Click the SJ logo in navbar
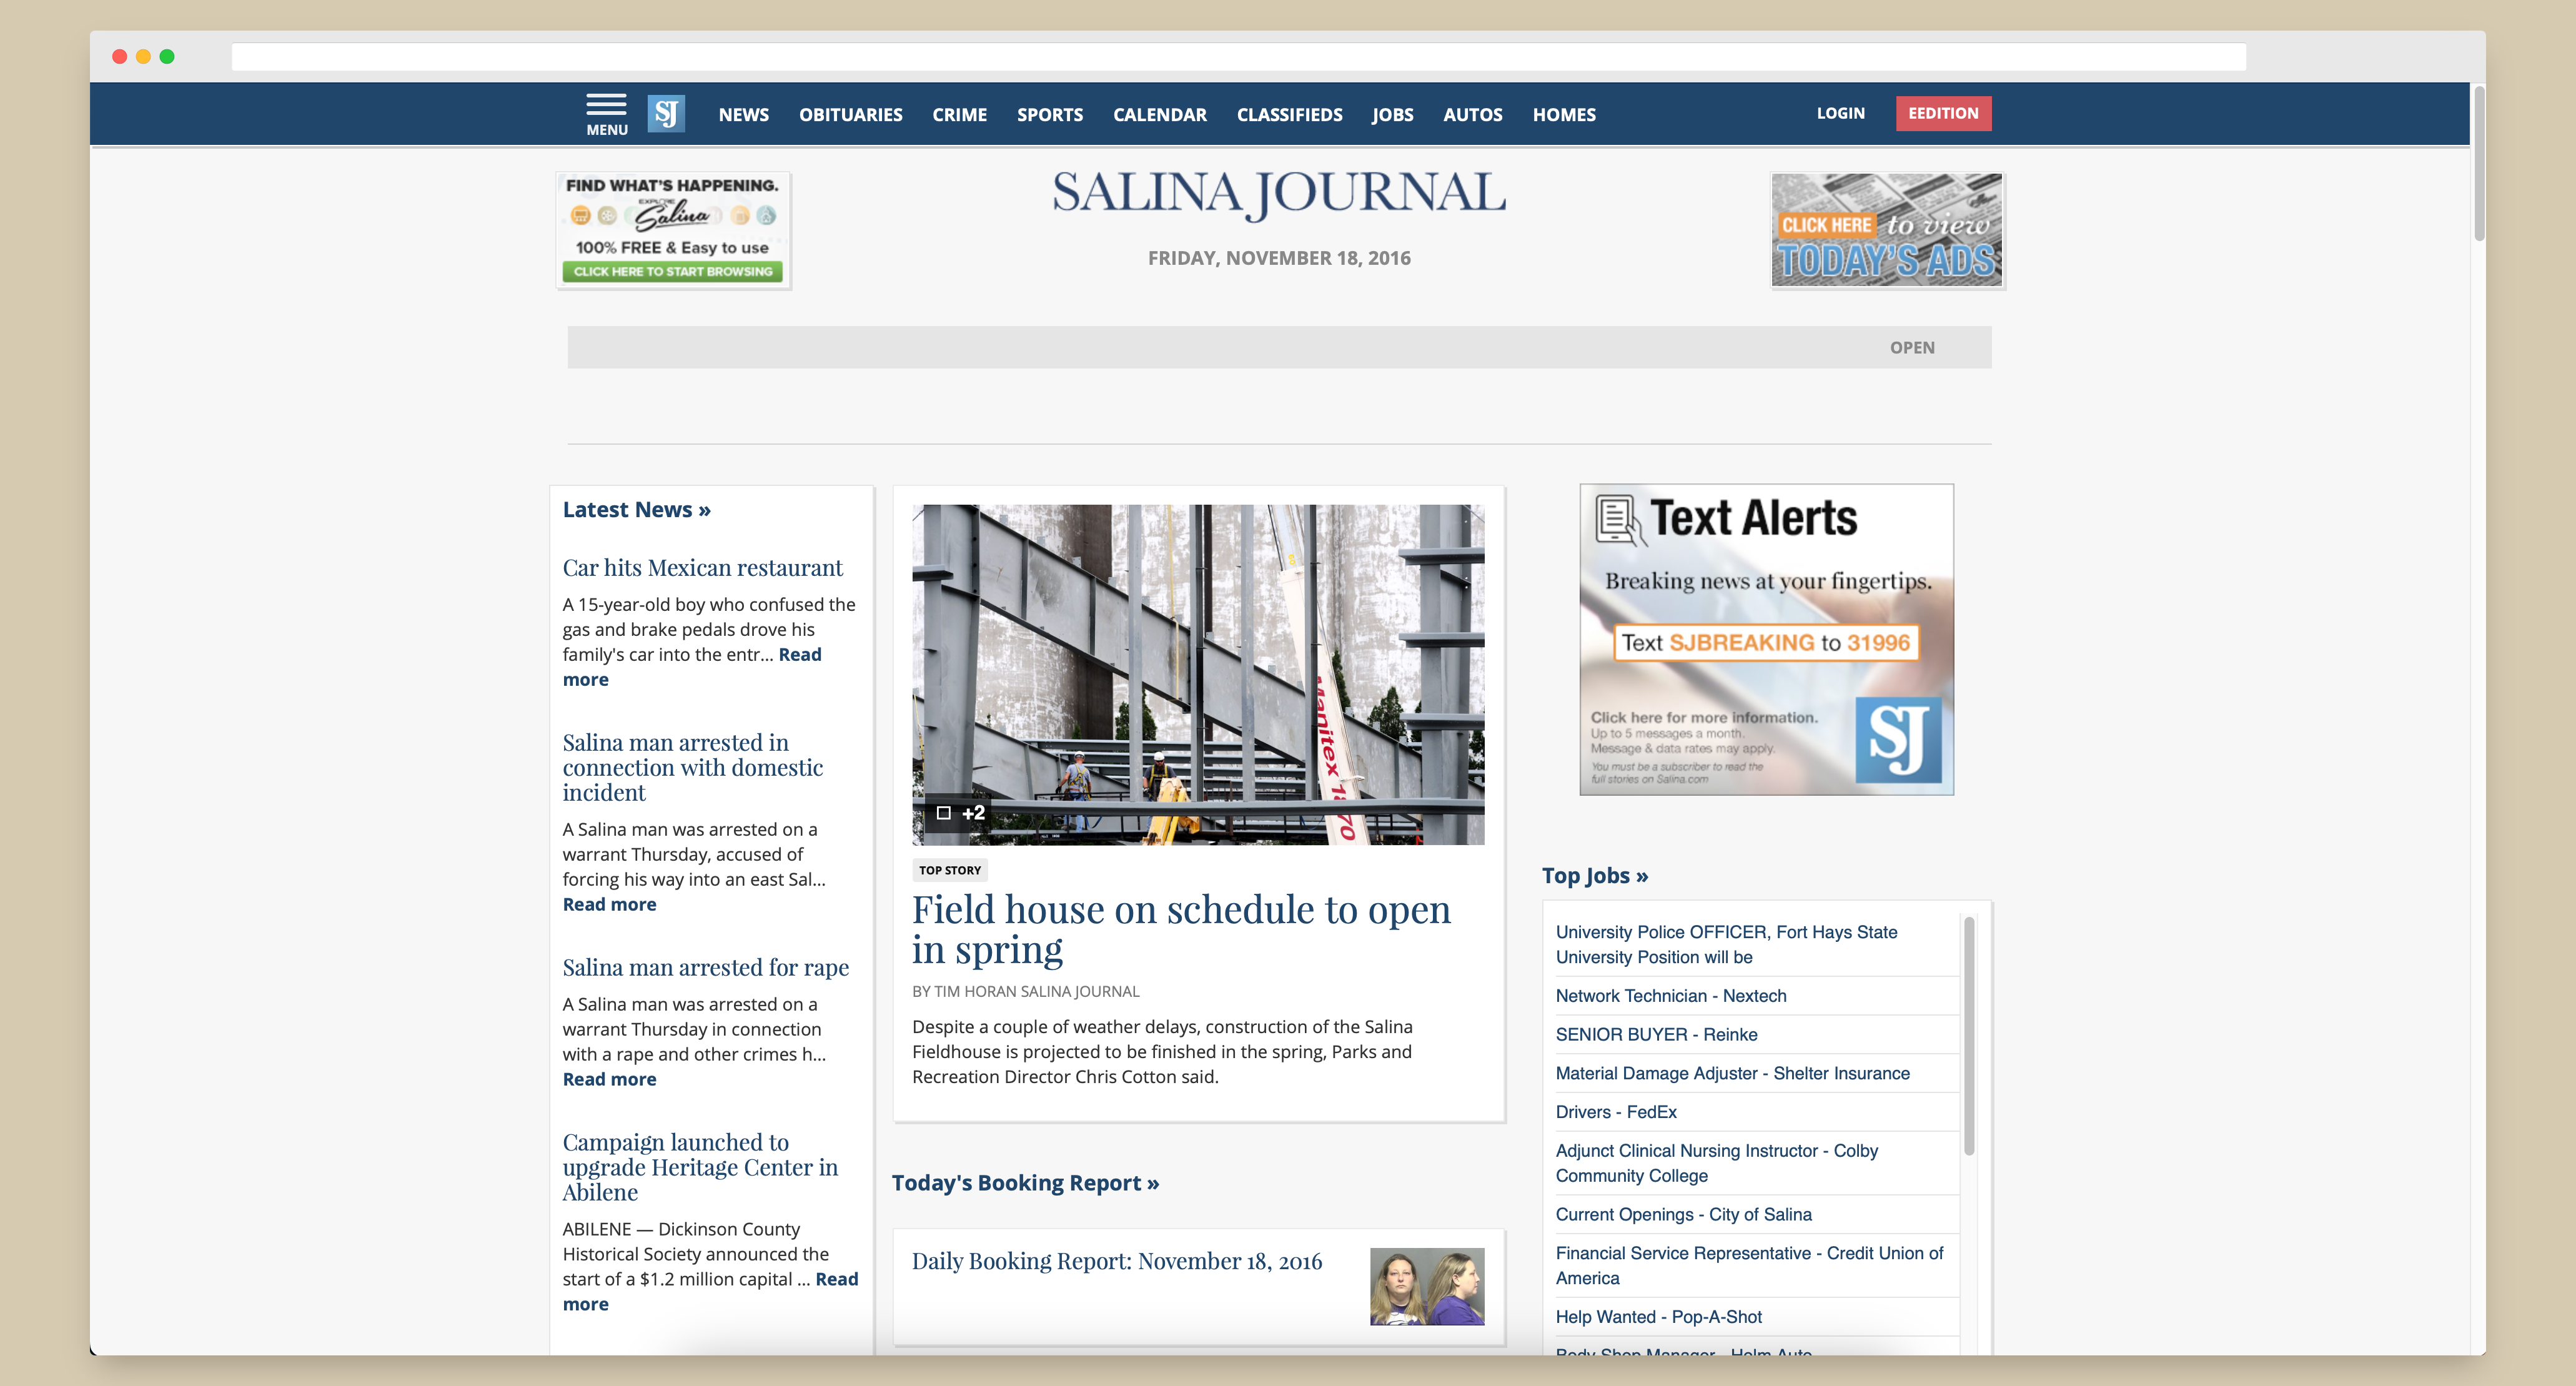 (666, 114)
